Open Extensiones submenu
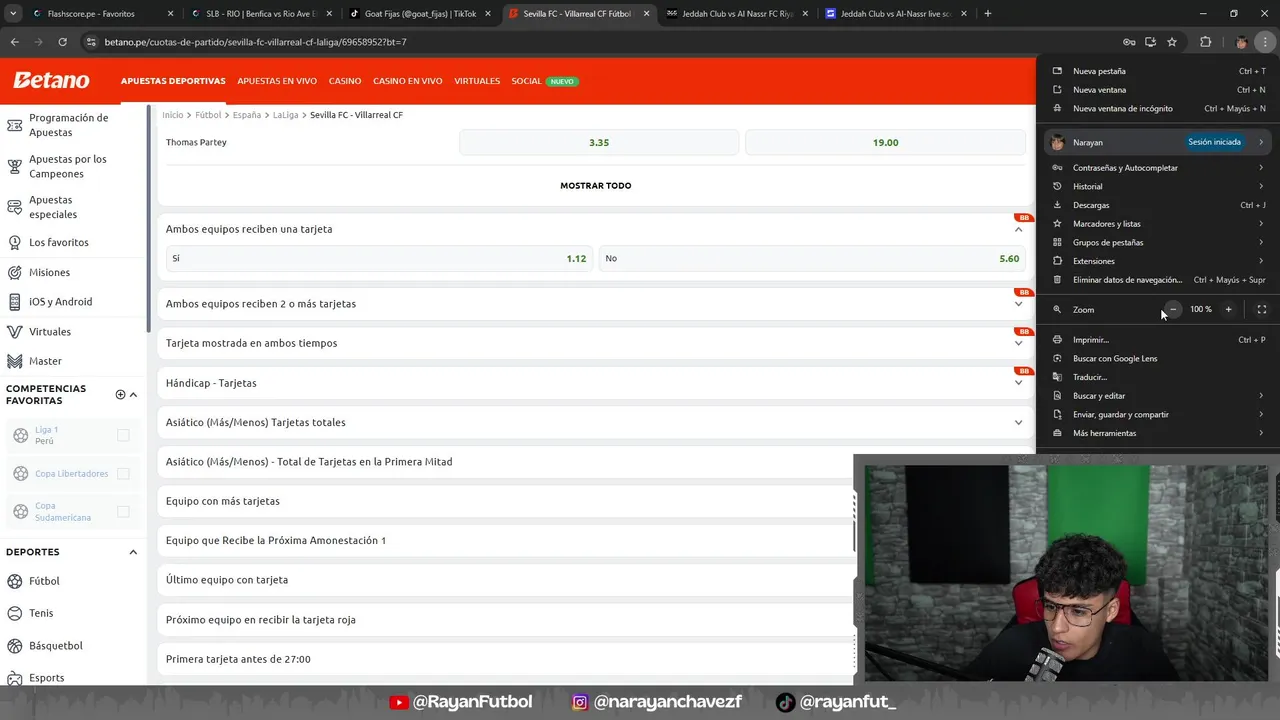The width and height of the screenshot is (1280, 720). tap(1158, 261)
